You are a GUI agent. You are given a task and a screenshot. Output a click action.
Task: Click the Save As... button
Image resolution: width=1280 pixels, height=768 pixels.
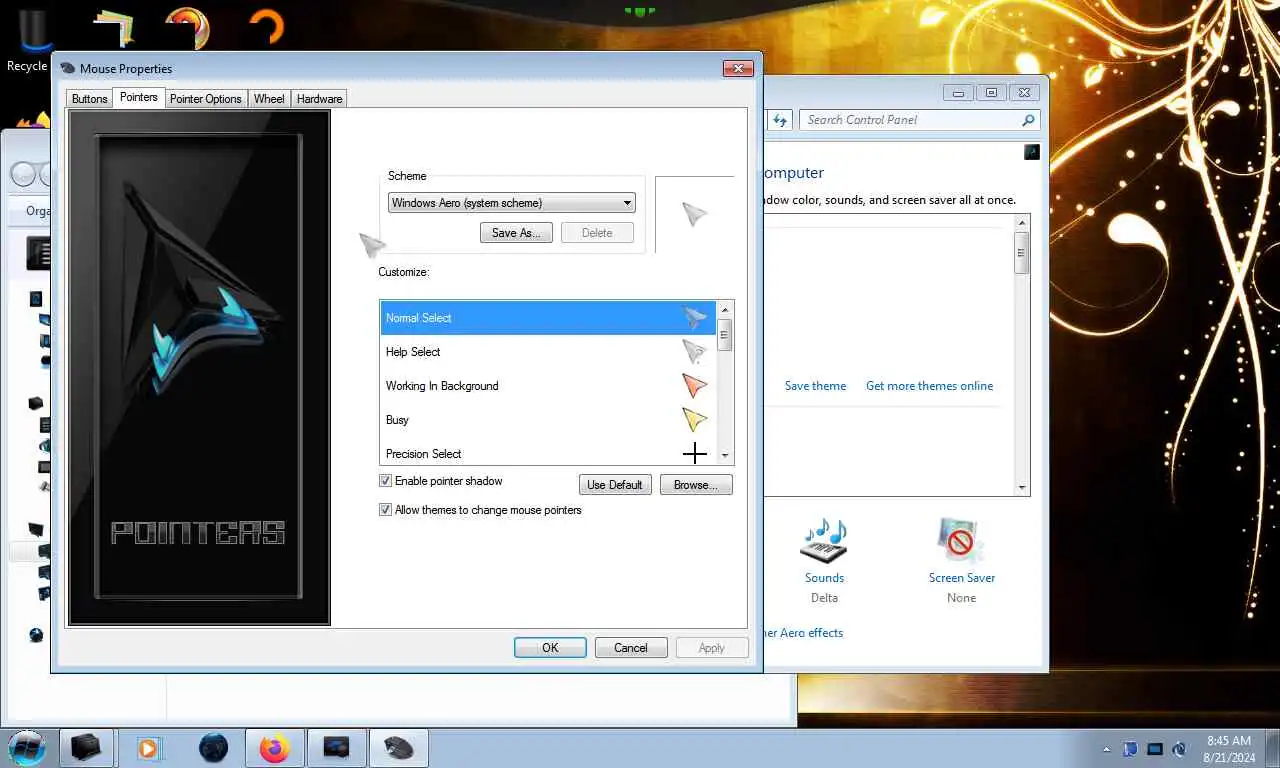point(515,233)
